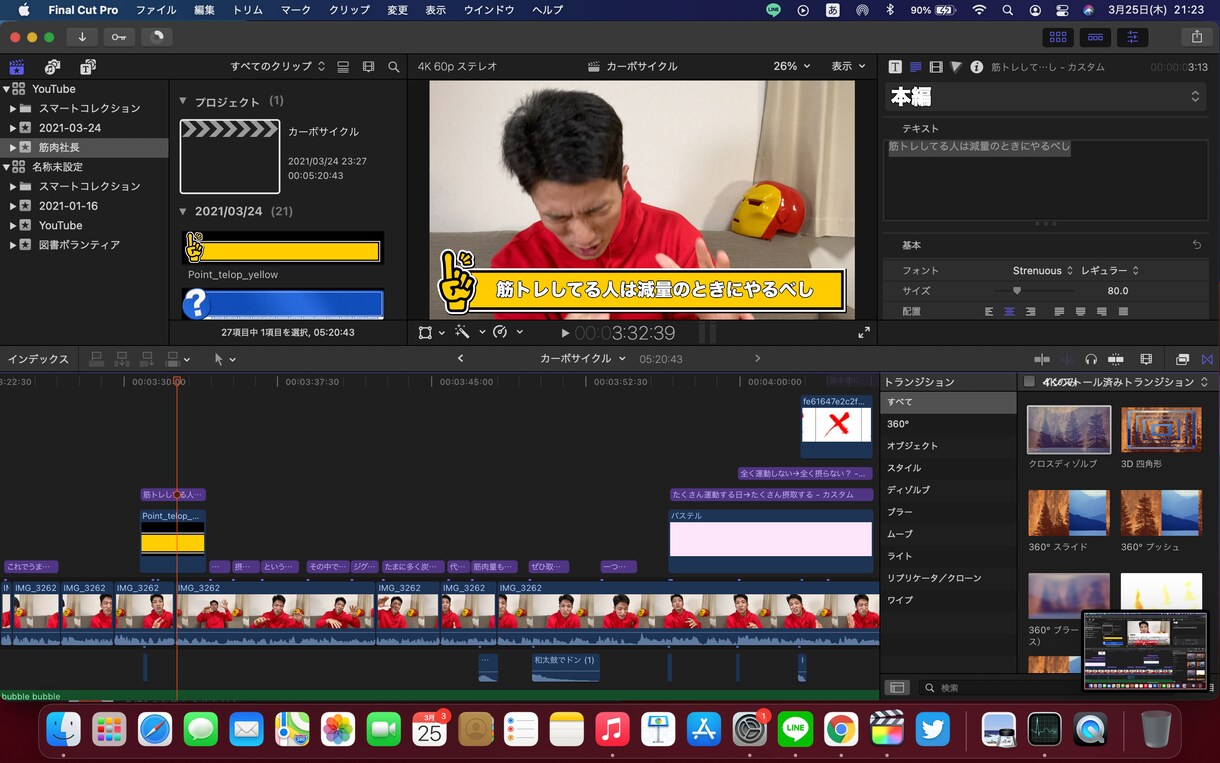Open the ファイル menu
Viewport: 1220px width, 763px height.
click(155, 10)
